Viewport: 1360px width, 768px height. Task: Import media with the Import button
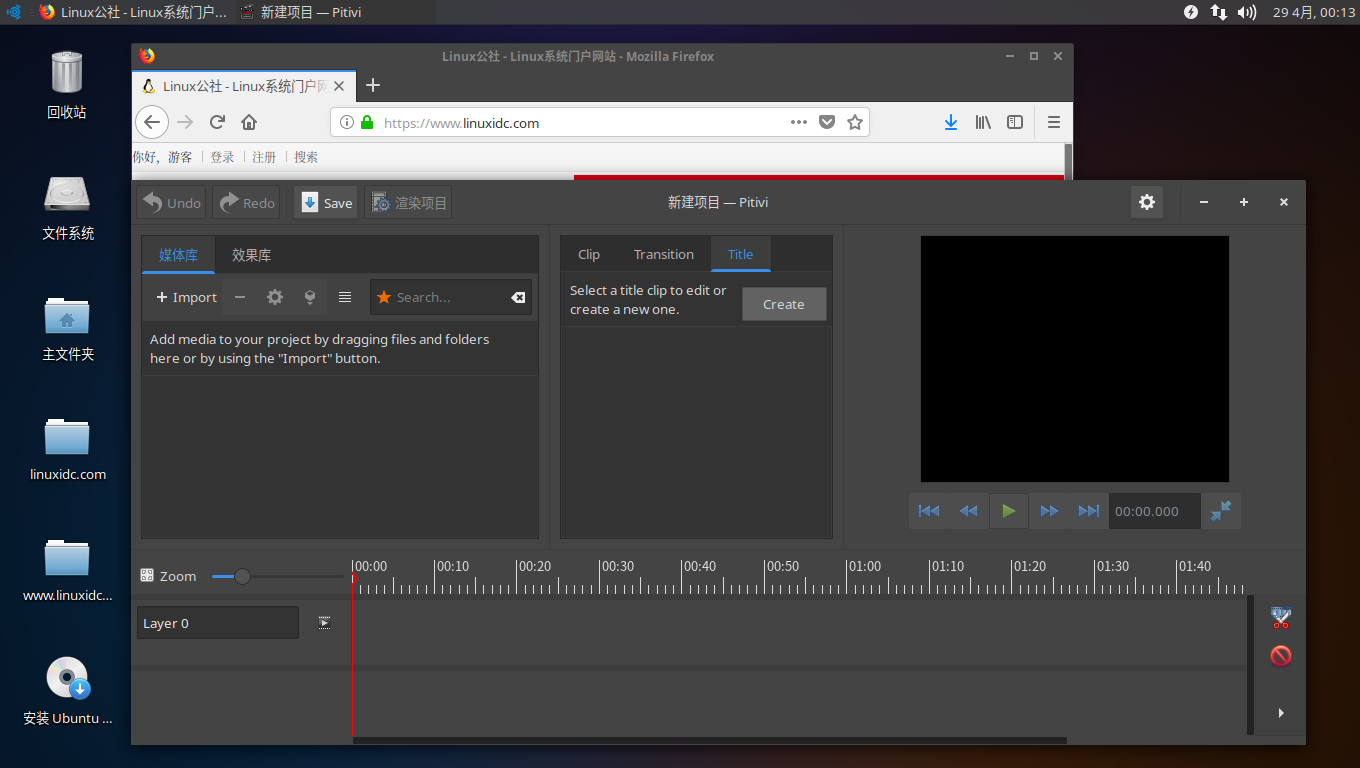[x=186, y=297]
